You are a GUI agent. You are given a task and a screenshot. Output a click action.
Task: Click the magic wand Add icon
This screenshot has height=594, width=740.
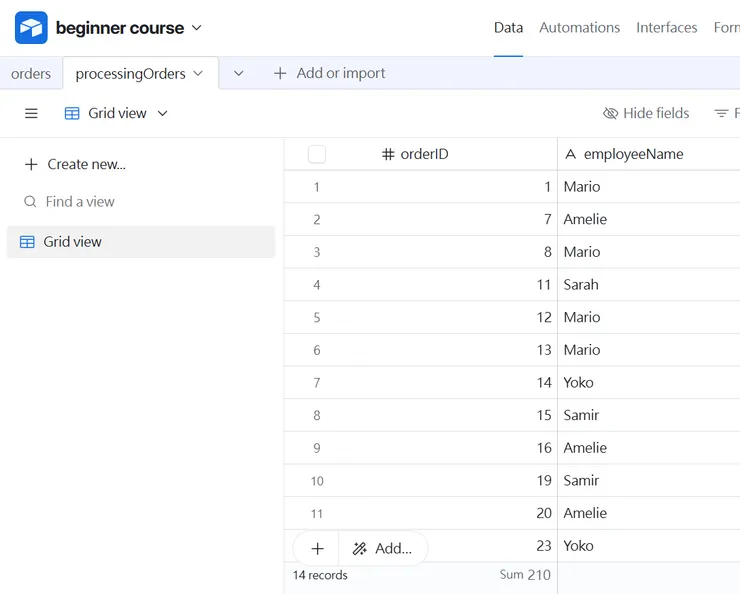[360, 548]
